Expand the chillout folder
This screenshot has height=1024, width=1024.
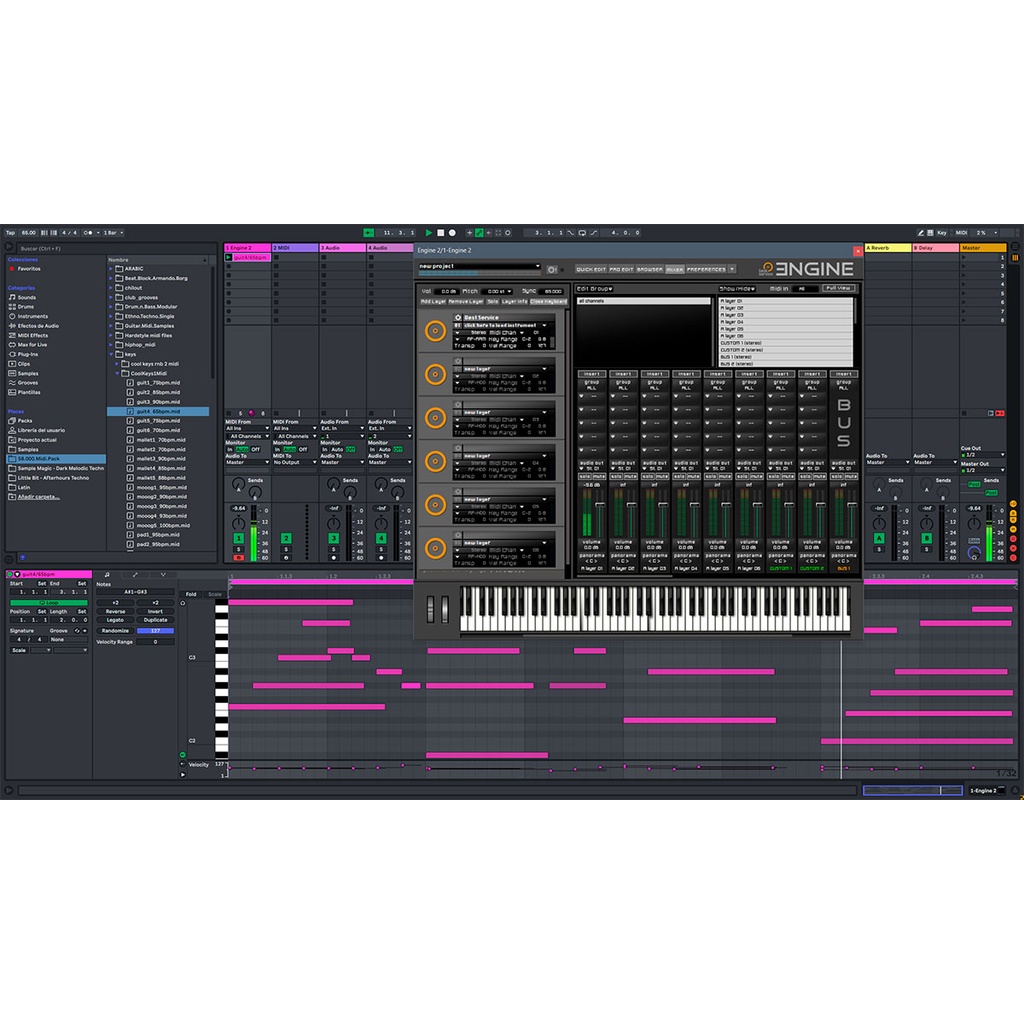110,287
